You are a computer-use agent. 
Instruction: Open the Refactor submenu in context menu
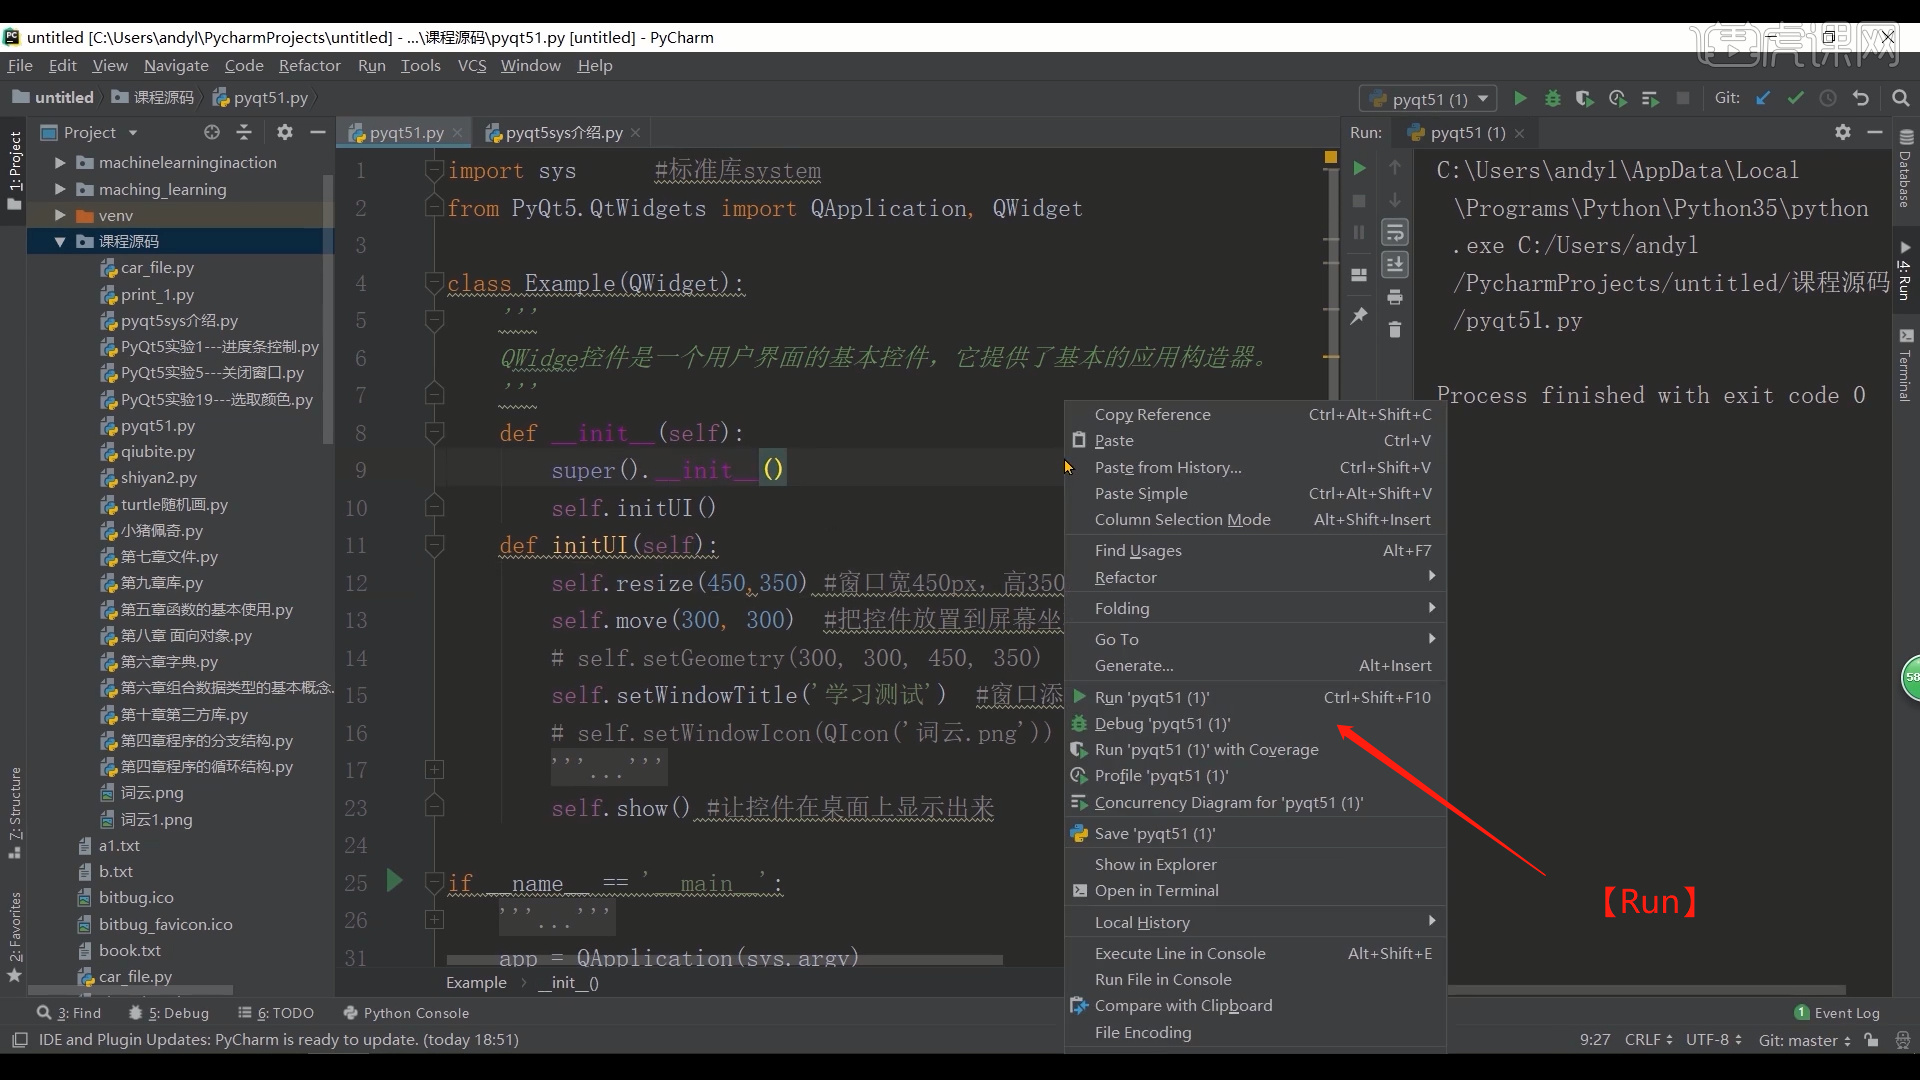pos(1255,577)
